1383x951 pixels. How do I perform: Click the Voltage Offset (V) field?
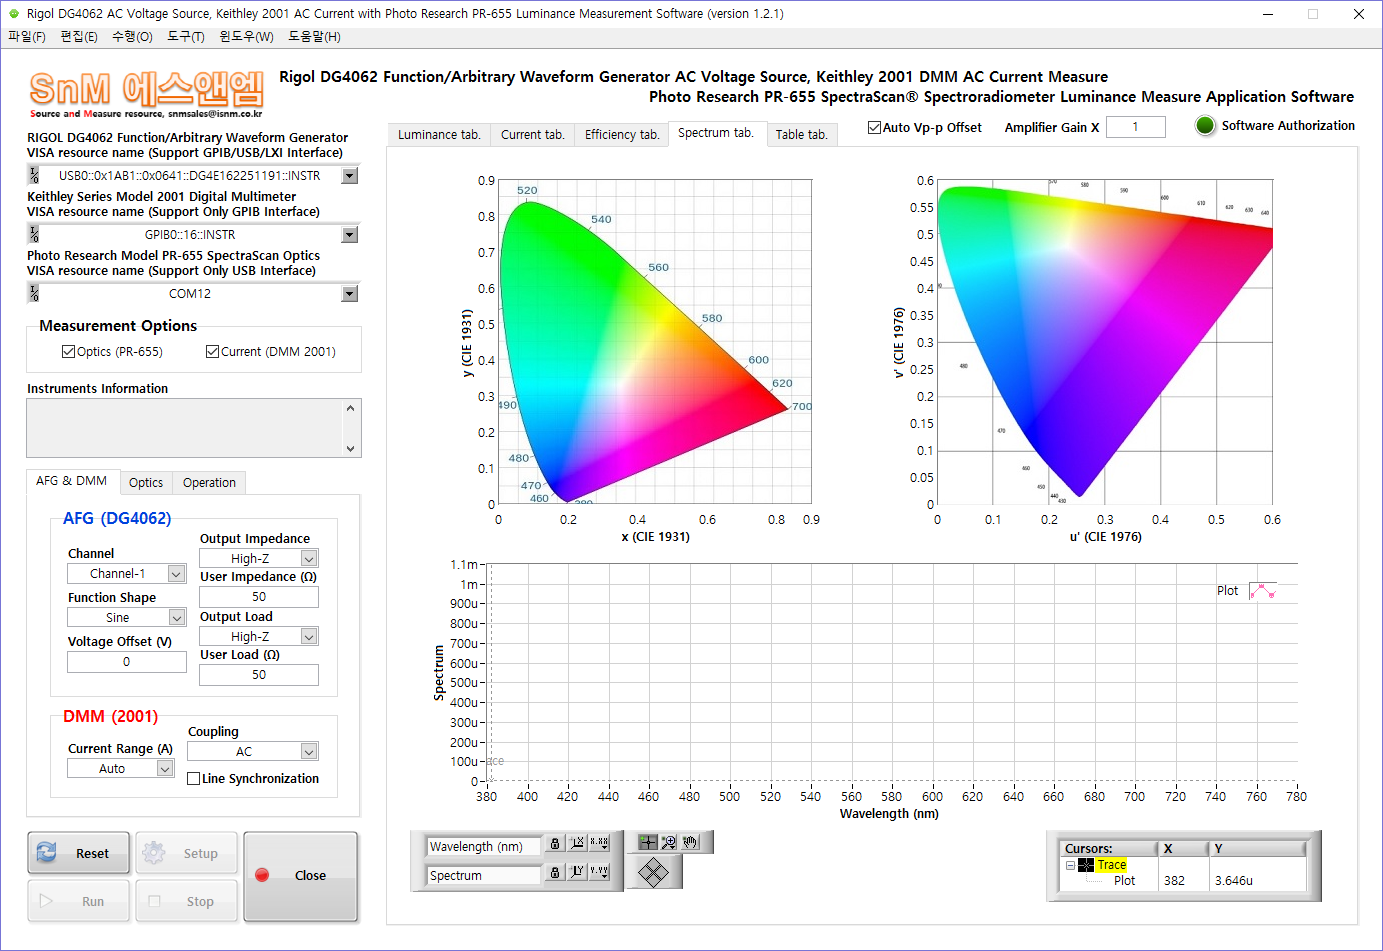(x=127, y=662)
